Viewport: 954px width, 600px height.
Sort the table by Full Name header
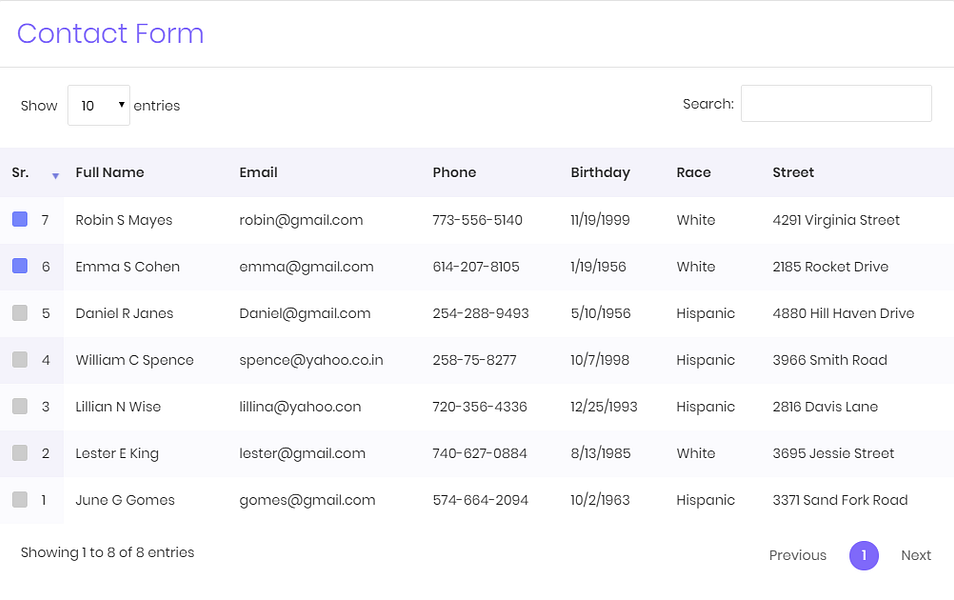110,172
